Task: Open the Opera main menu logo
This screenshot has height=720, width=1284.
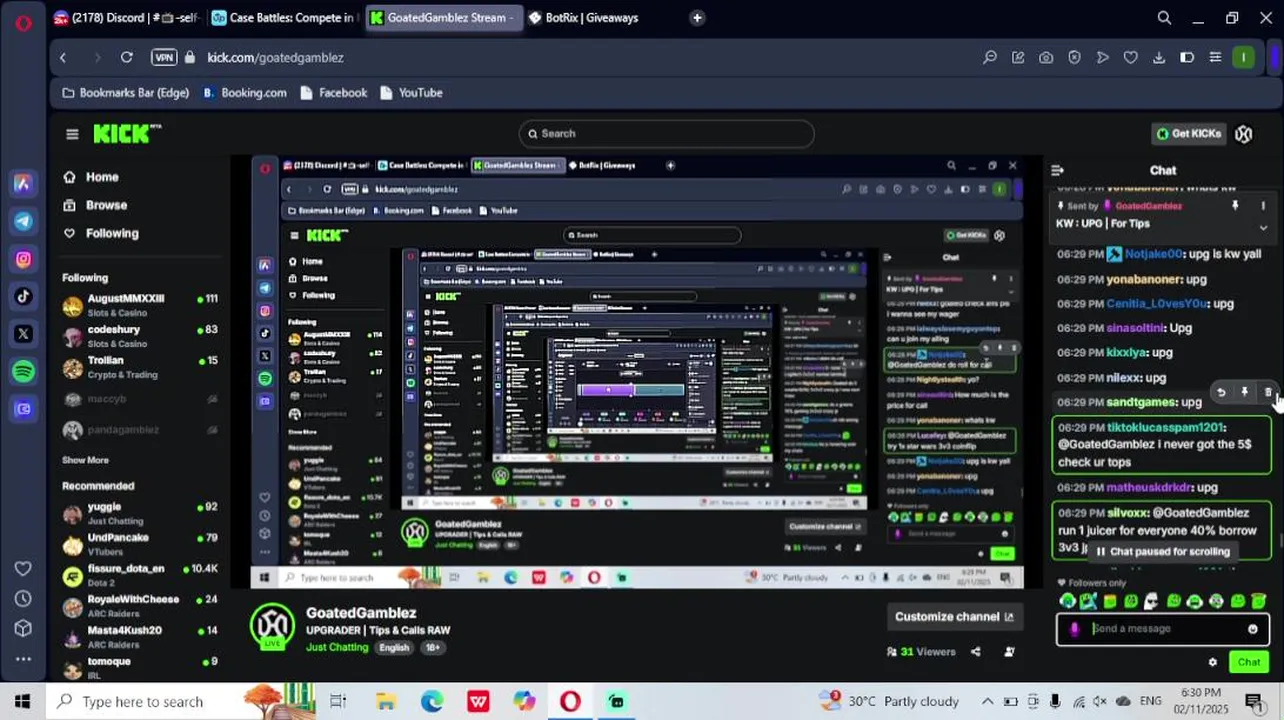Action: [x=23, y=21]
